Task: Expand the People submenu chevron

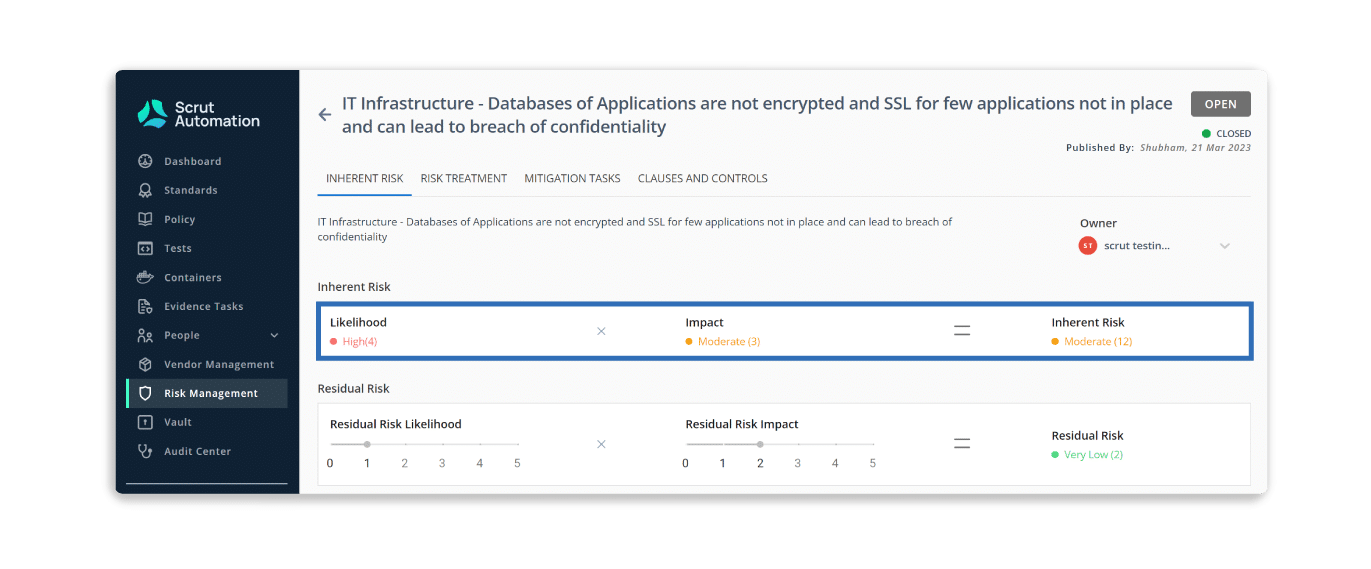Action: [x=274, y=335]
